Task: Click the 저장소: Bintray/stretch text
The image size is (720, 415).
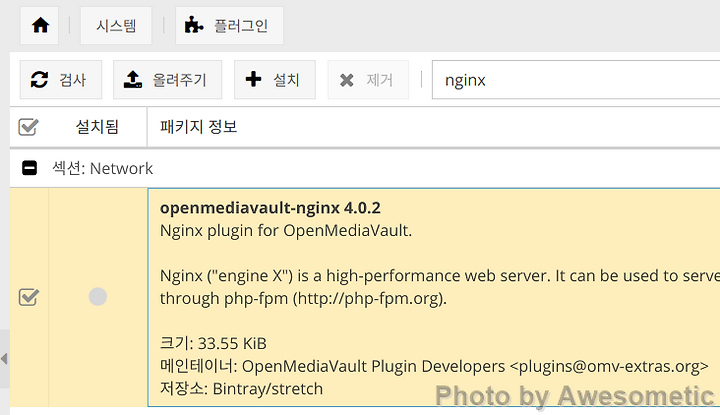Action: tap(241, 389)
